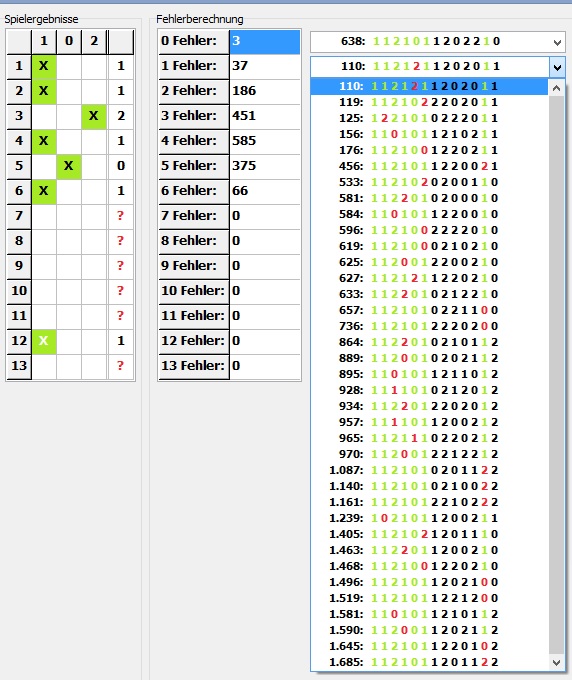The image size is (572, 680).
Task: Expand the 638 combo box dropdown arrow
Action: (557, 42)
